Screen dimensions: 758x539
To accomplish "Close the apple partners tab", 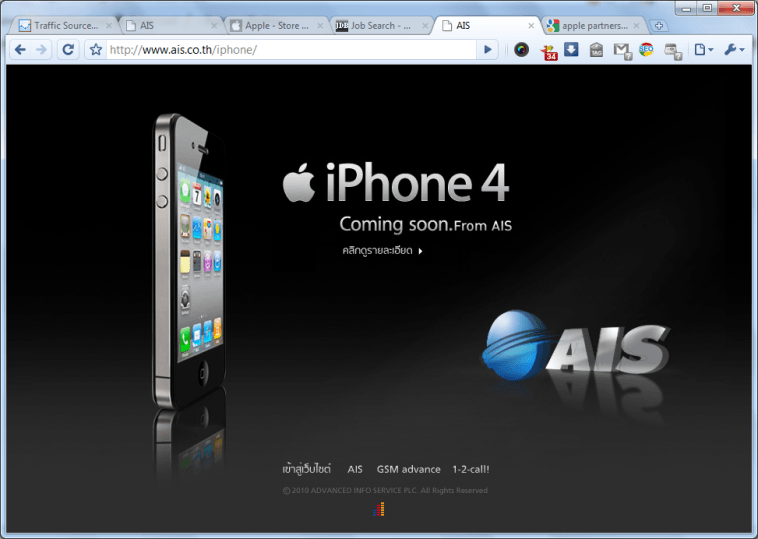I will (x=635, y=25).
